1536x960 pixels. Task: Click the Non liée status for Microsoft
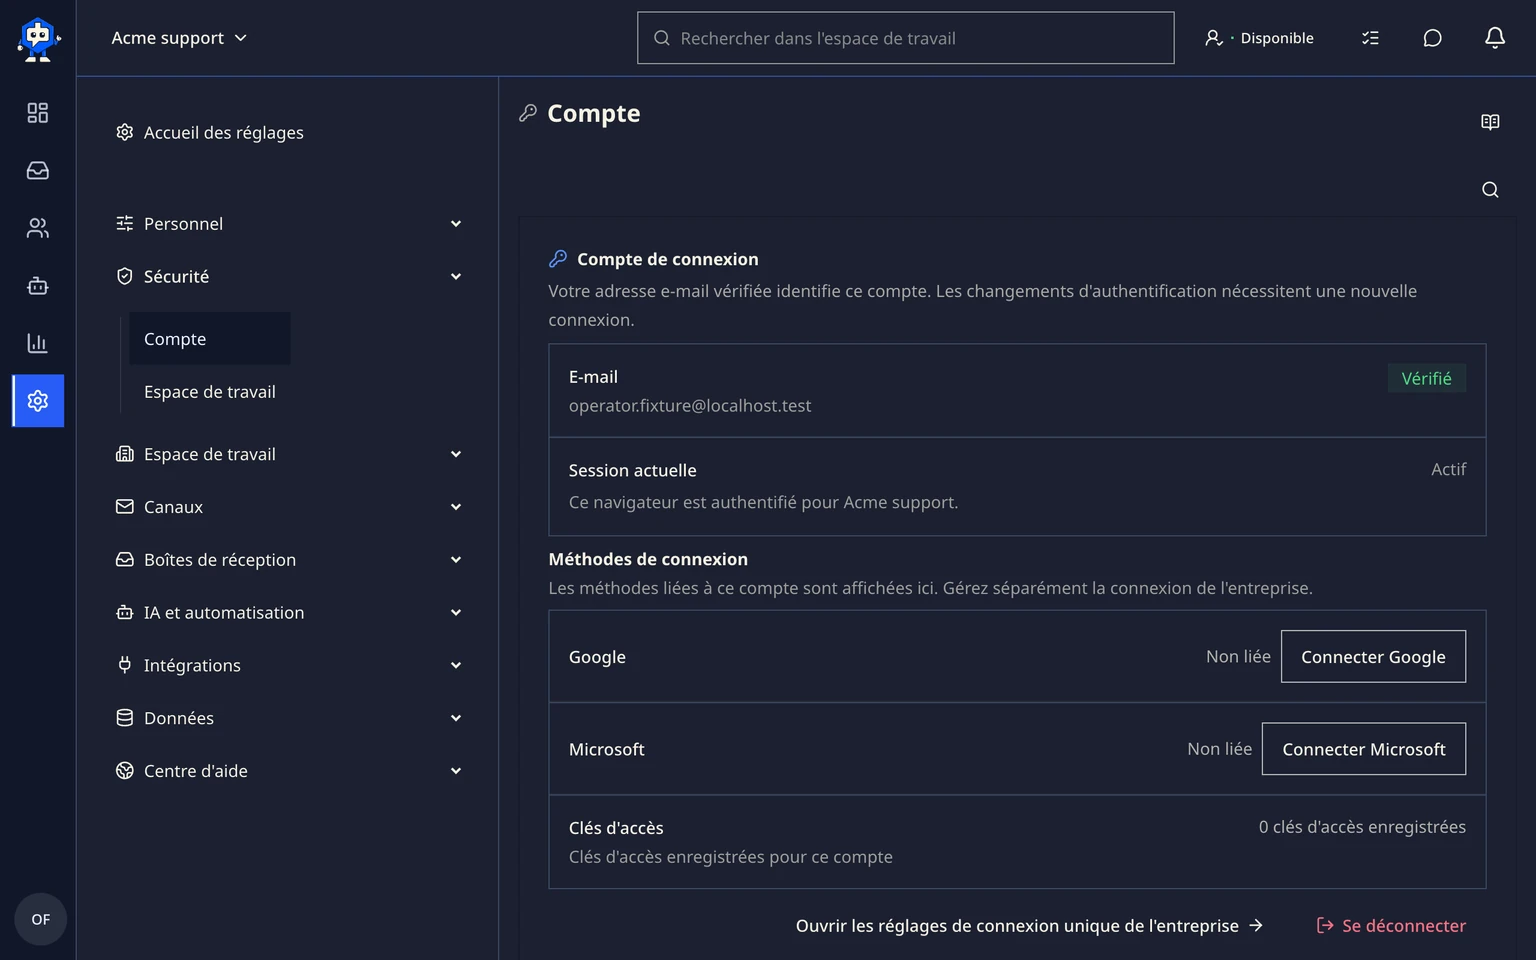(1219, 749)
